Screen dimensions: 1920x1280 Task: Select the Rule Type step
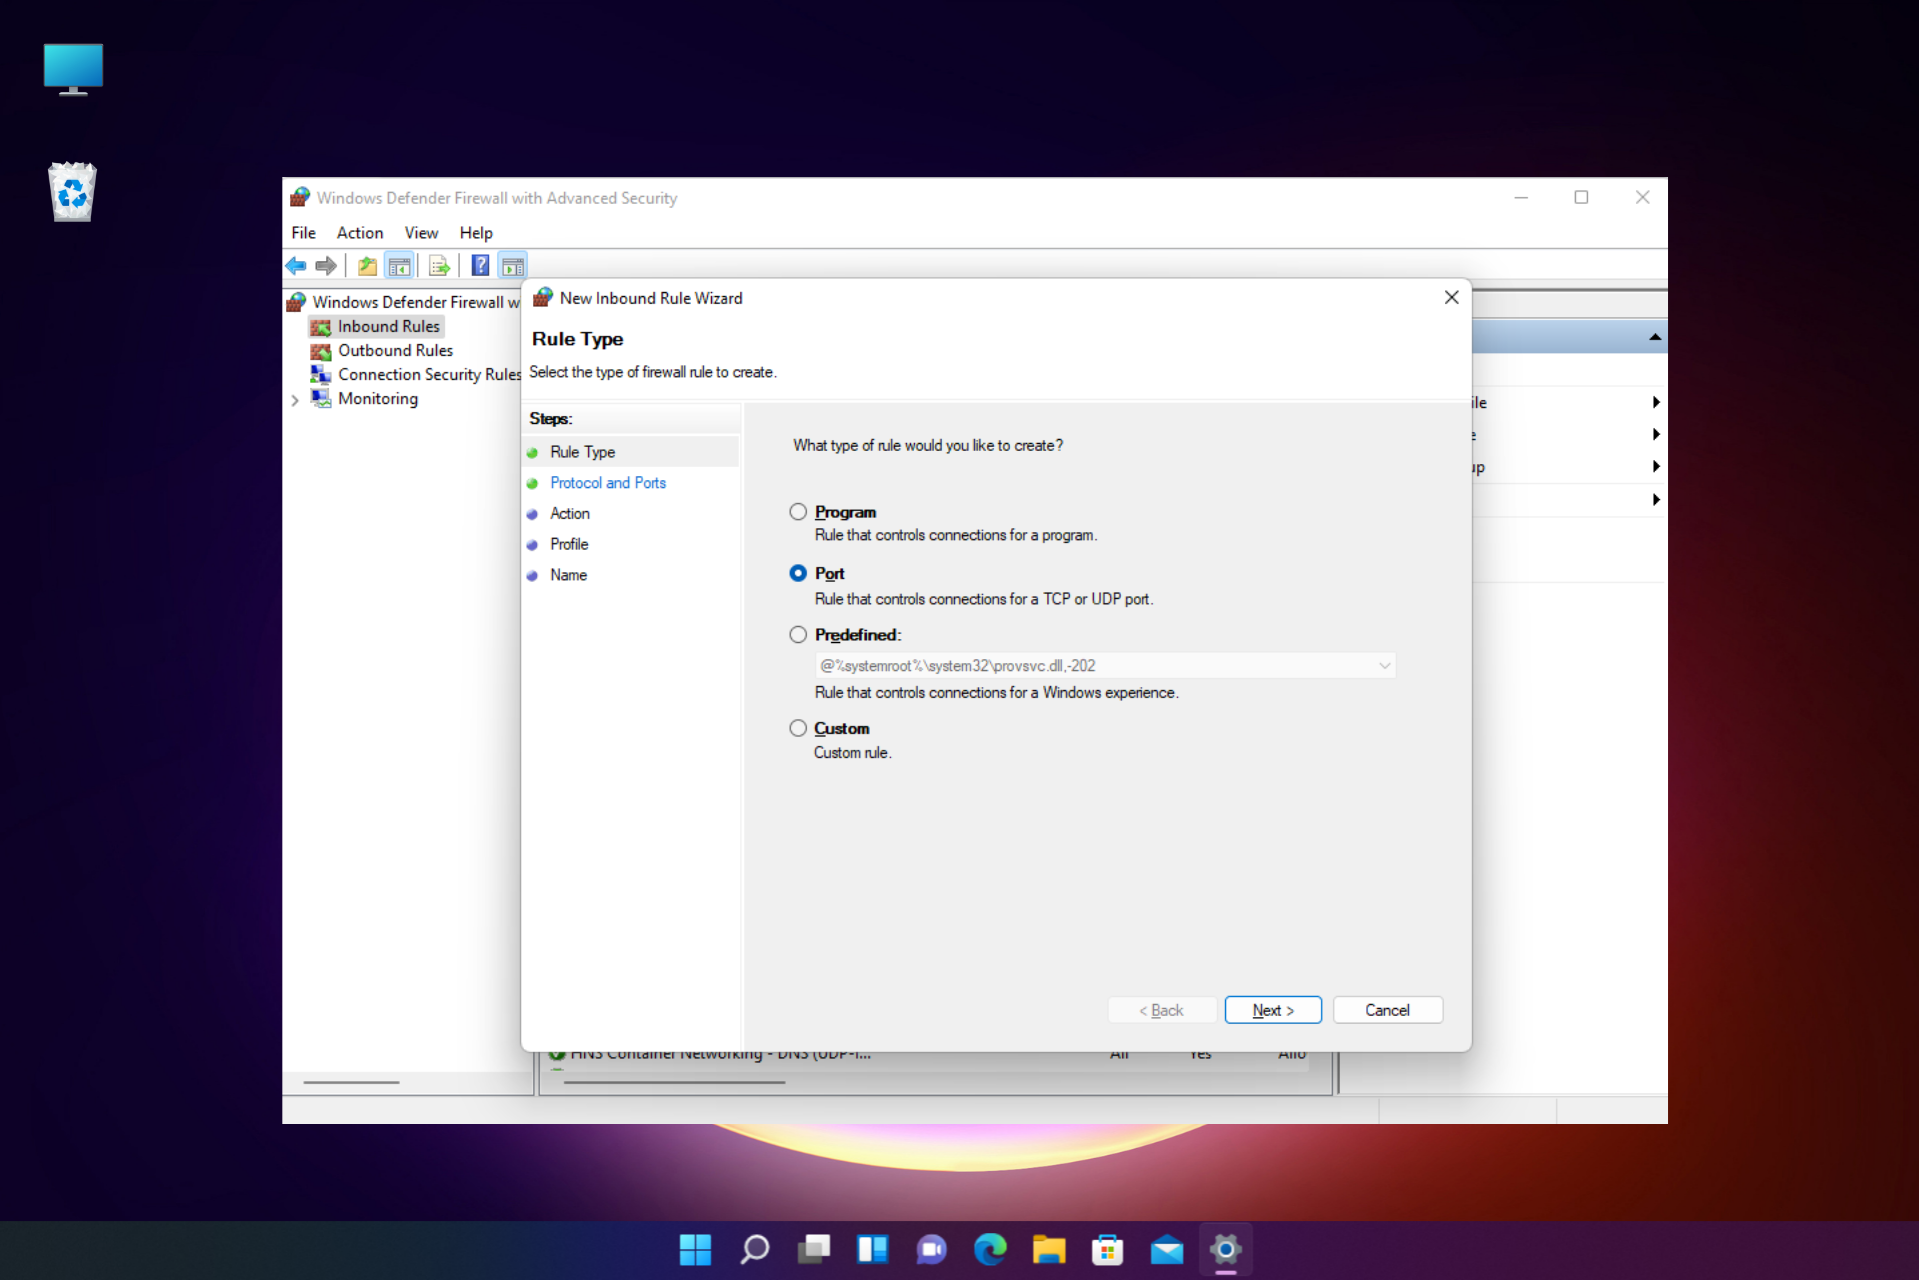coord(582,452)
